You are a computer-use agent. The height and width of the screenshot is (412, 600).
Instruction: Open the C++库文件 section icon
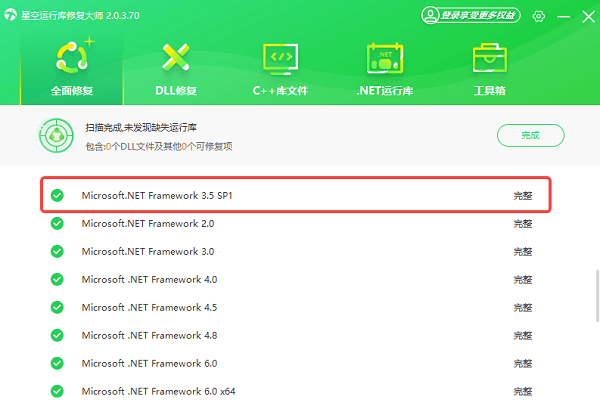pos(280,58)
